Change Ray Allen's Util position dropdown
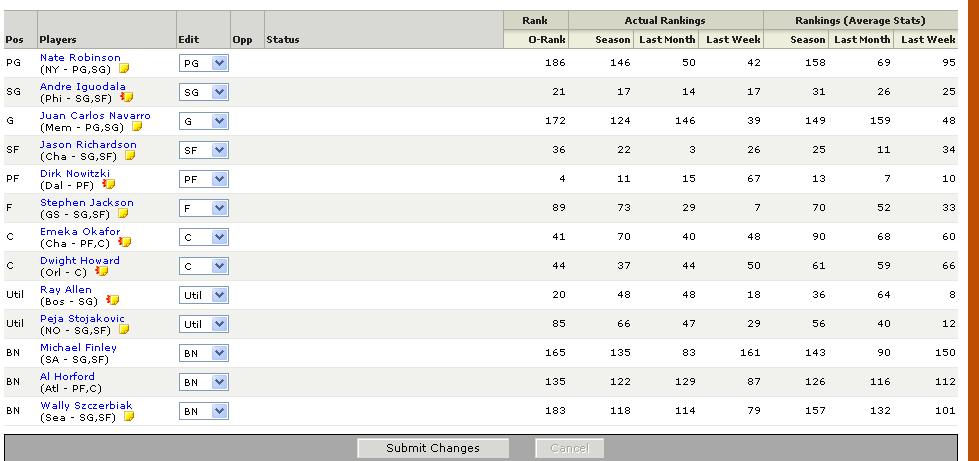 204,295
